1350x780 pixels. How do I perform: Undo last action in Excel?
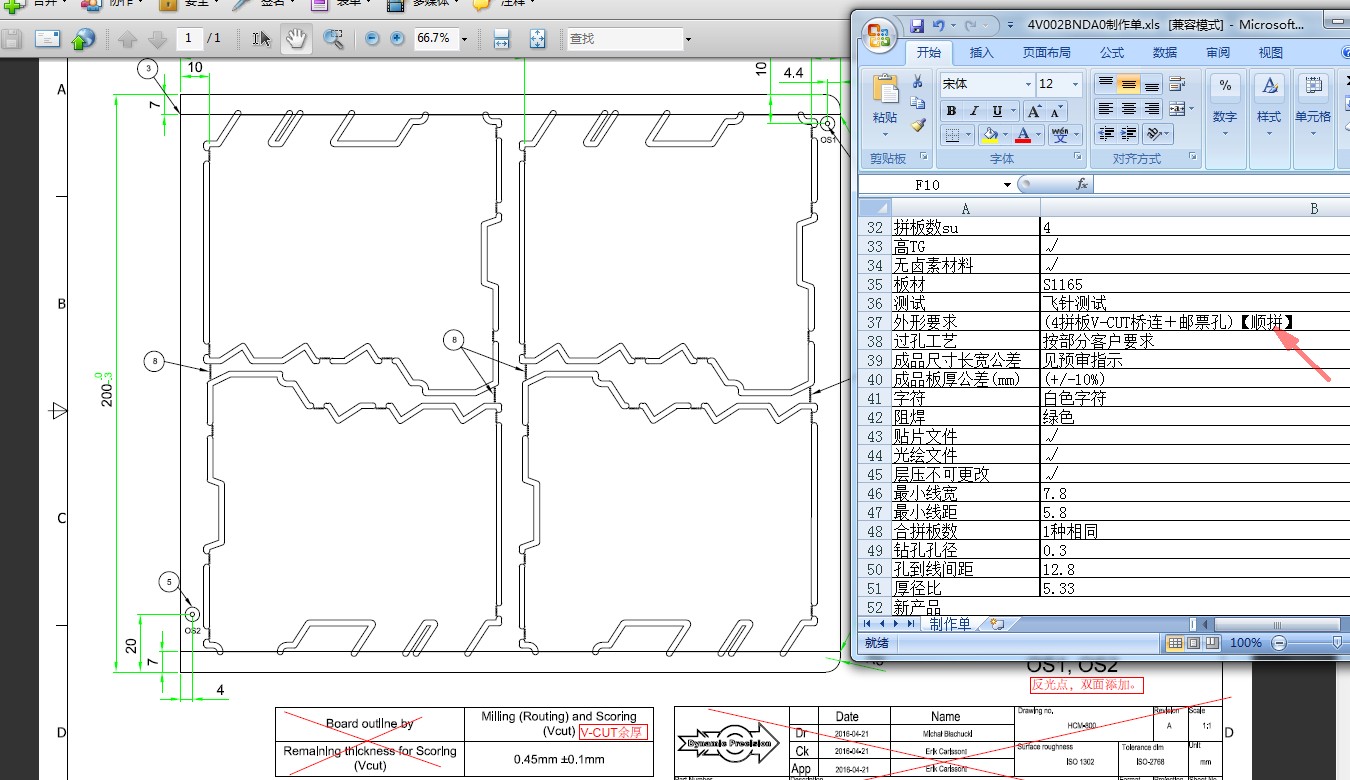tap(939, 25)
